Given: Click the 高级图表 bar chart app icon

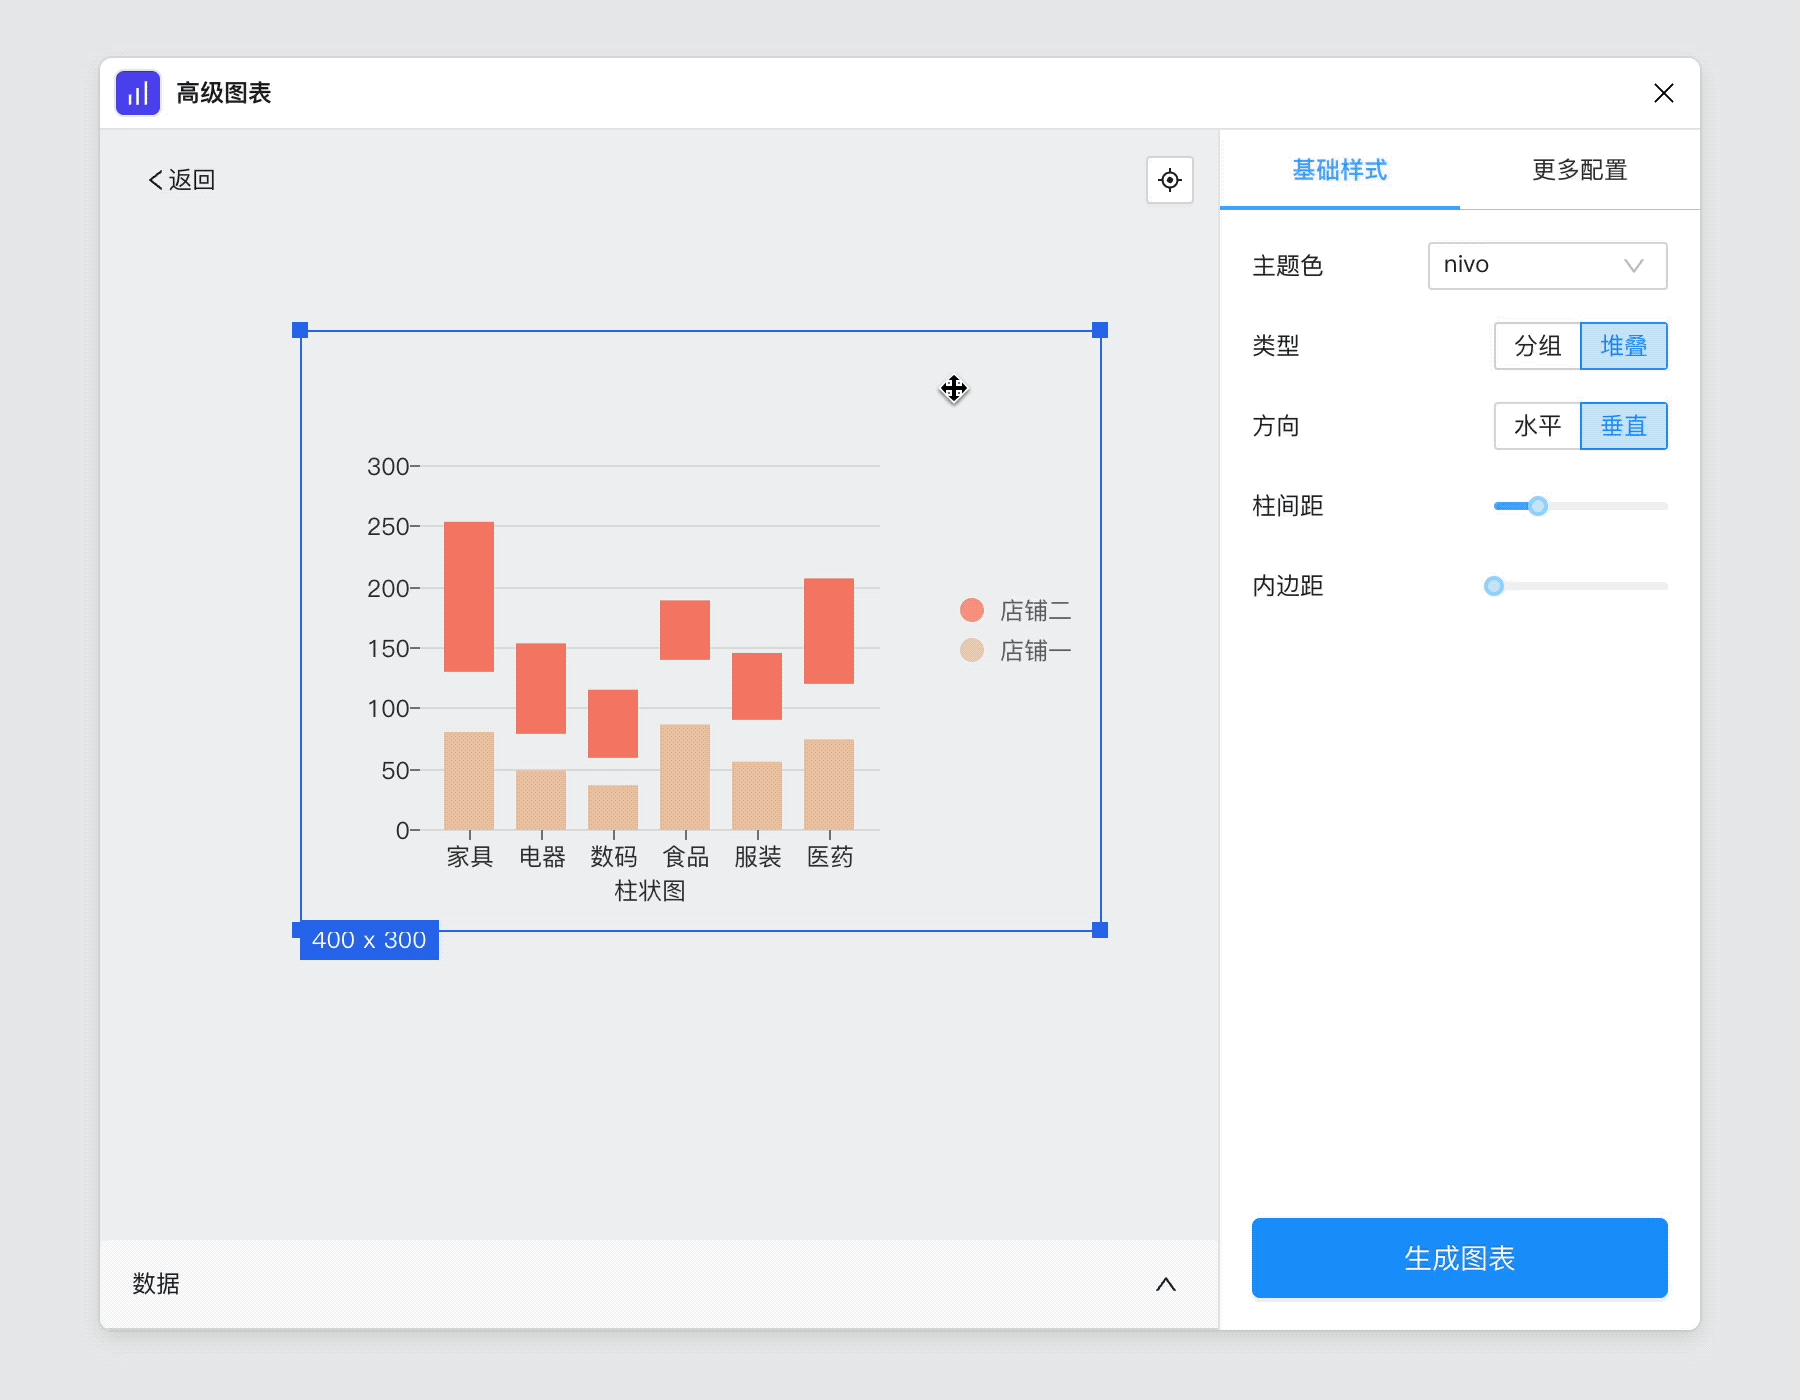Looking at the screenshot, I should click(138, 93).
